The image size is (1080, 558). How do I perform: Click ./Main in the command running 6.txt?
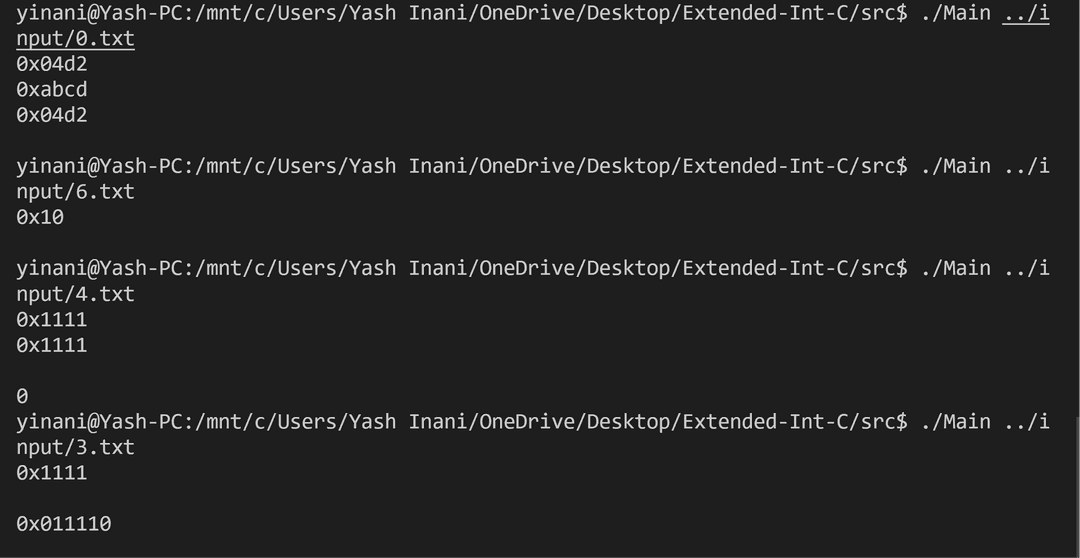click(956, 166)
